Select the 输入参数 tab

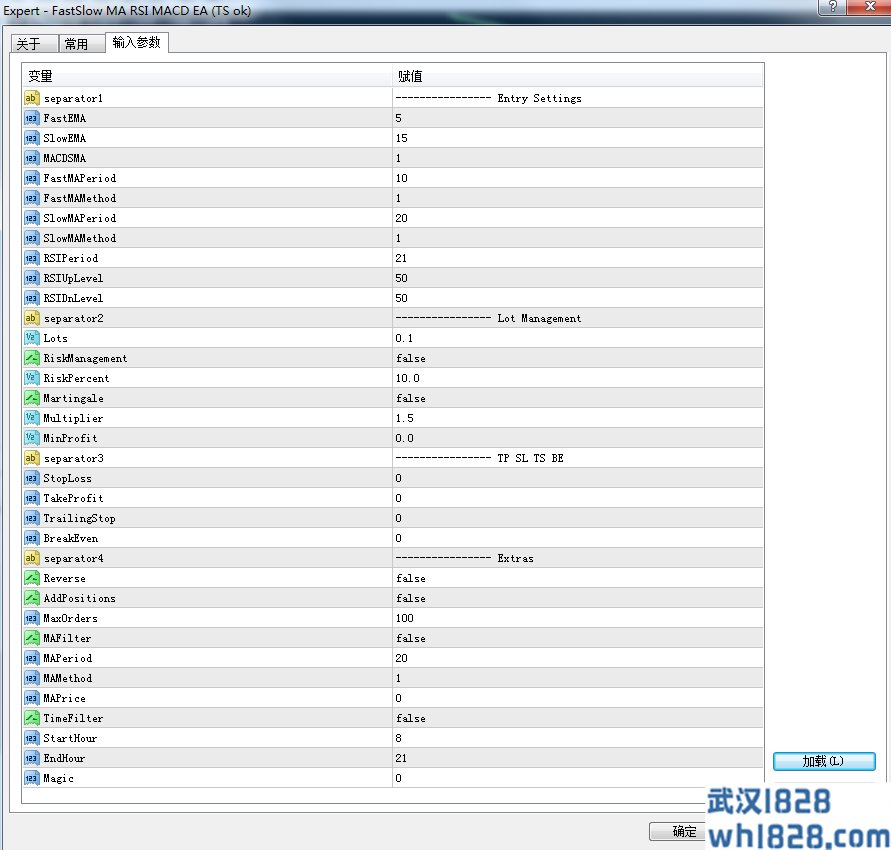coord(136,43)
